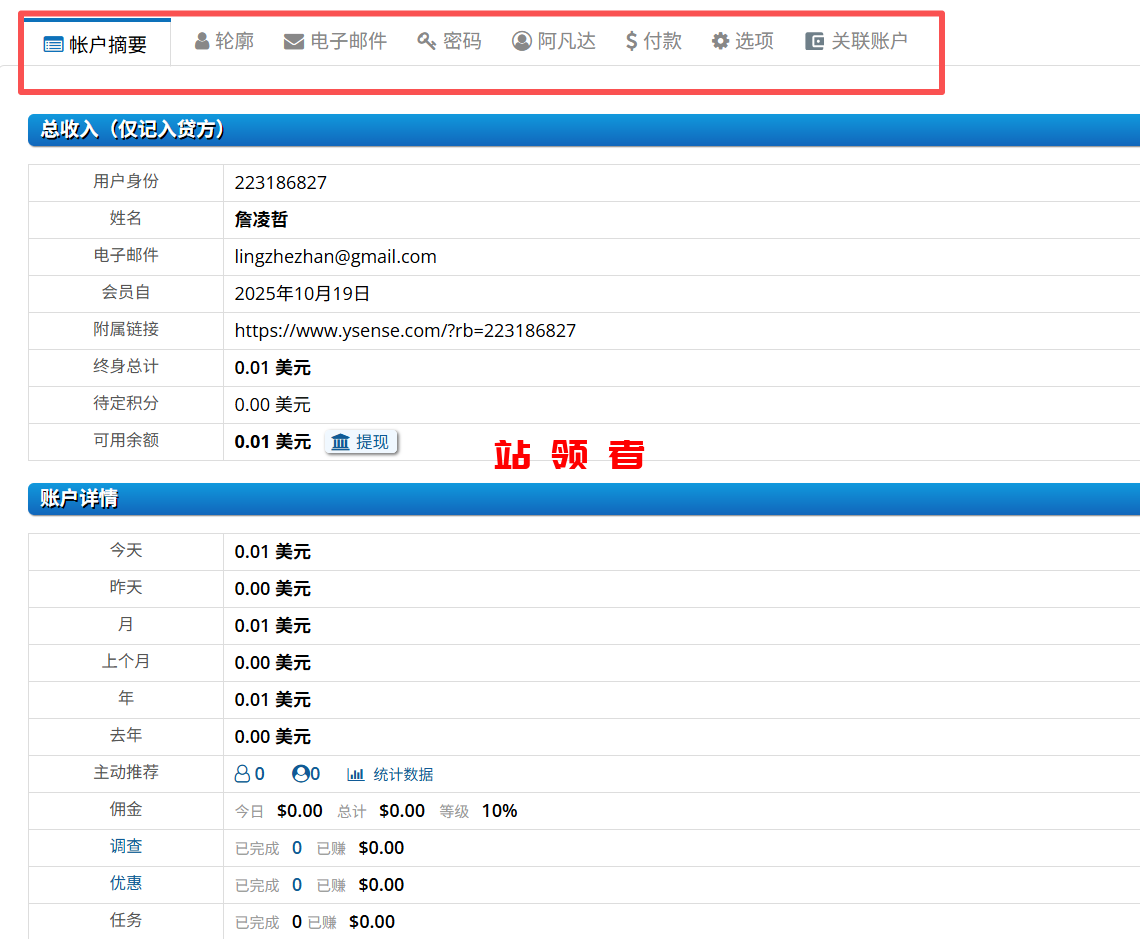This screenshot has width=1140, height=939.
Task: Open the 统计数据 link
Action: tap(403, 775)
